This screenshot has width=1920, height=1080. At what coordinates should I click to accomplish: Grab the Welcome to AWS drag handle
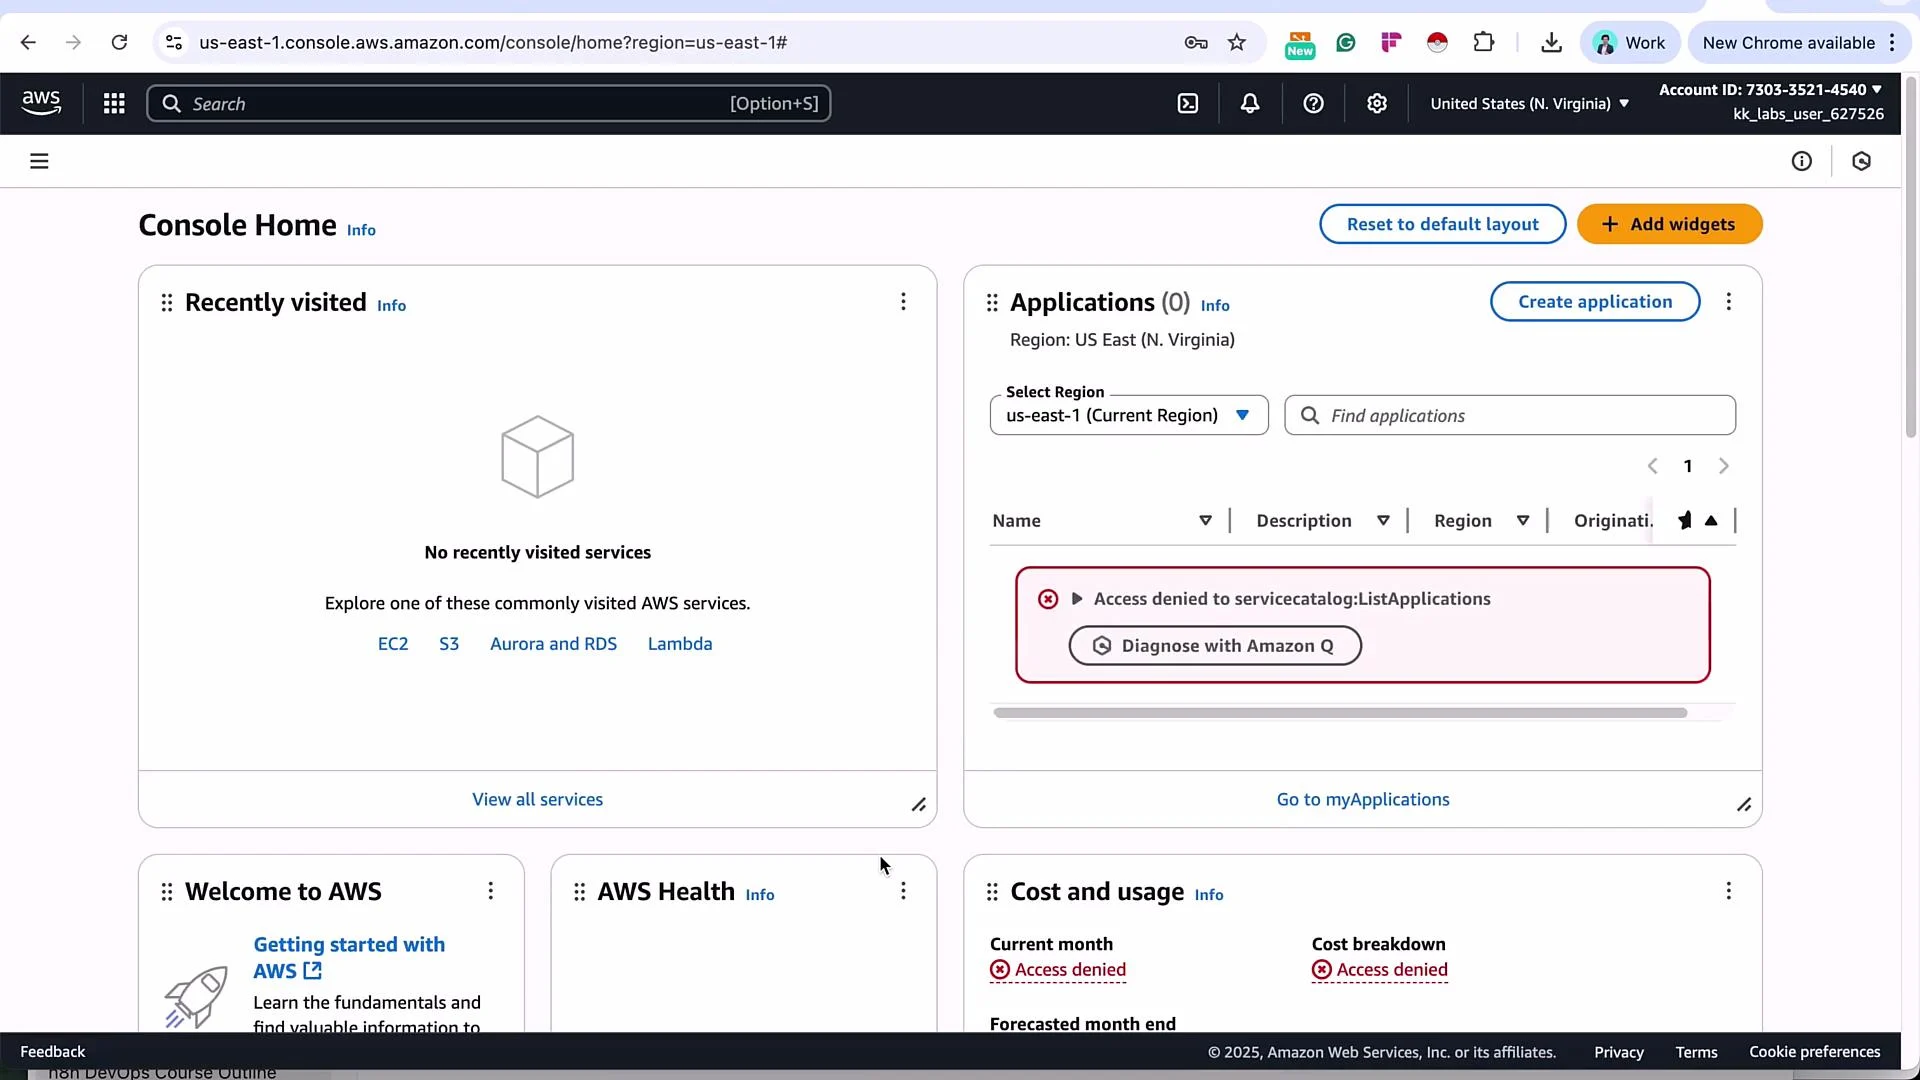coord(167,891)
